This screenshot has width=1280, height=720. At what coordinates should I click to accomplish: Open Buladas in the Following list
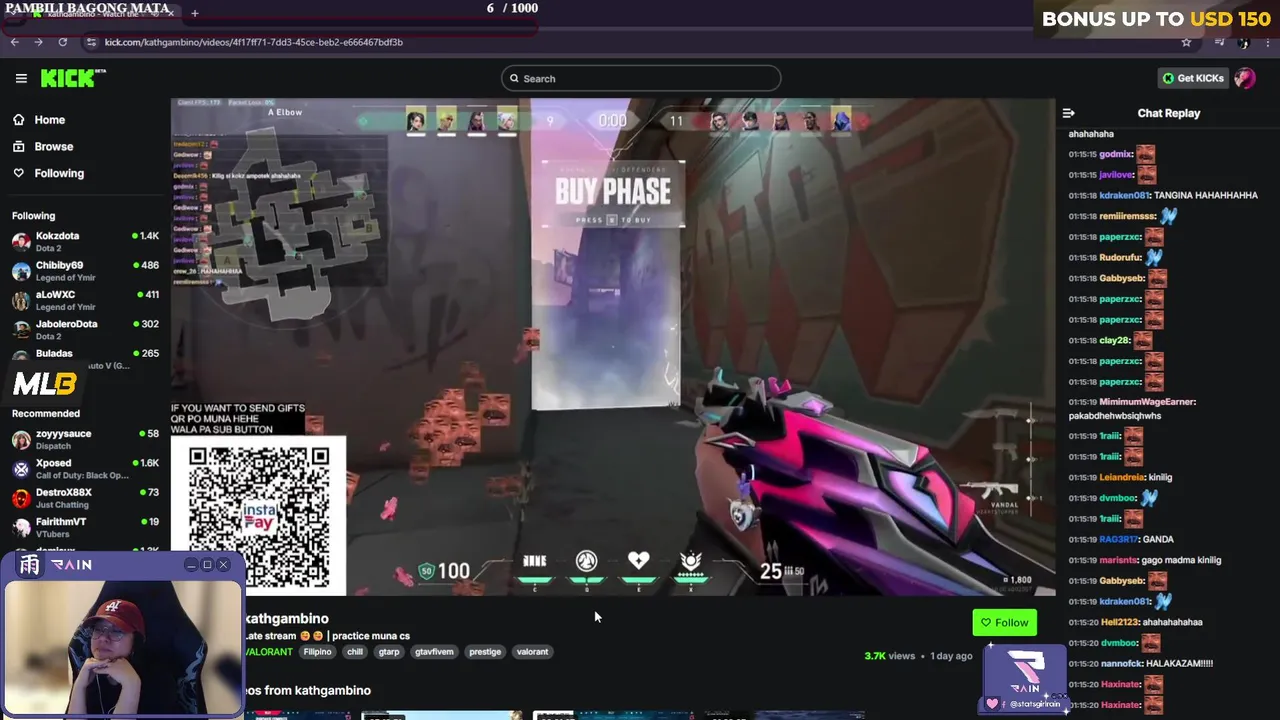54,353
